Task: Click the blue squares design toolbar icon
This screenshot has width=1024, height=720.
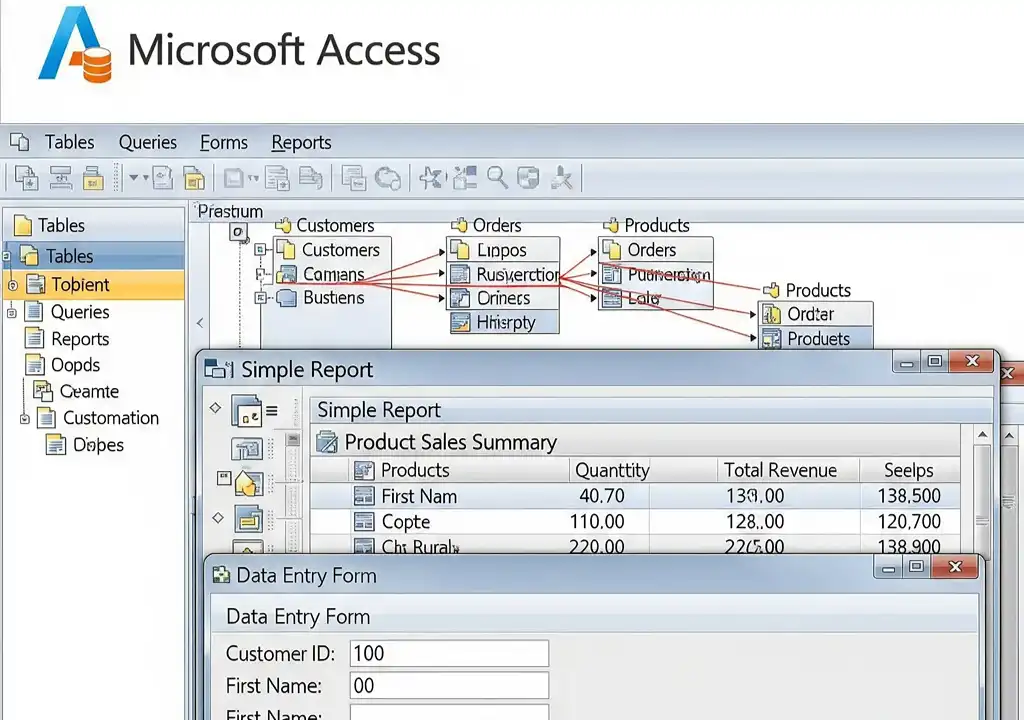Action: click(464, 178)
